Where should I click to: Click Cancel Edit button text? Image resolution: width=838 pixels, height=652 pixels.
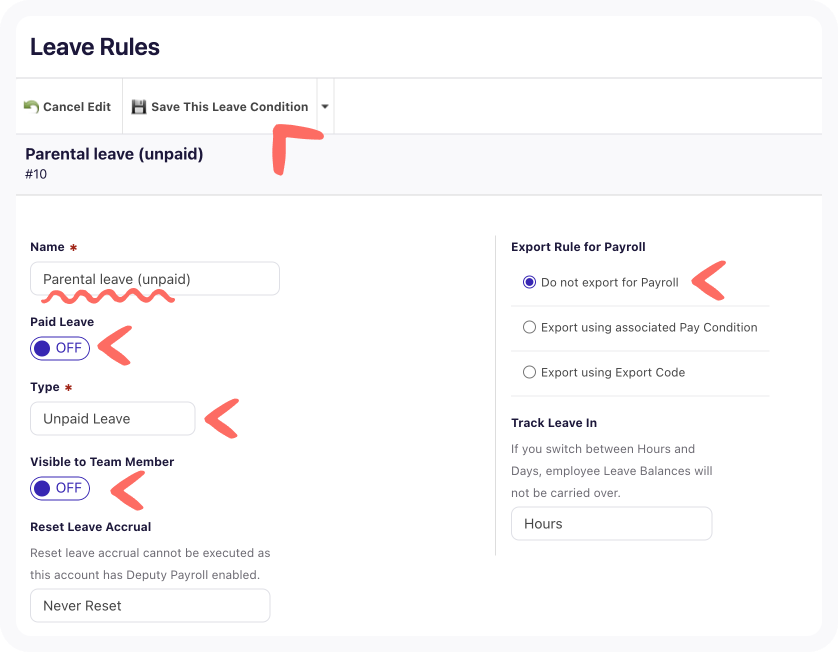tap(77, 107)
